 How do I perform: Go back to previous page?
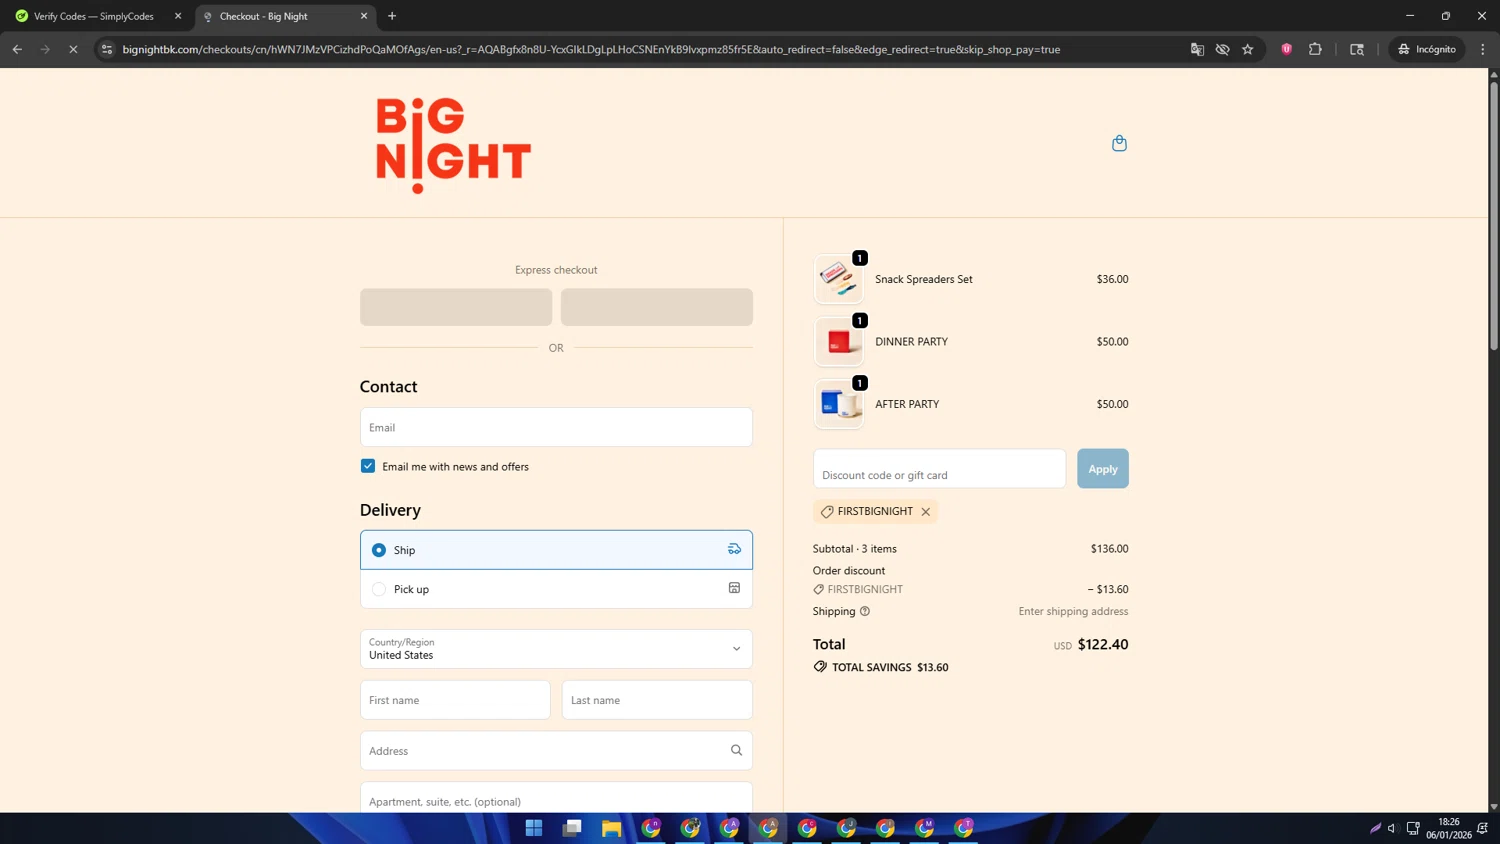coord(17,49)
